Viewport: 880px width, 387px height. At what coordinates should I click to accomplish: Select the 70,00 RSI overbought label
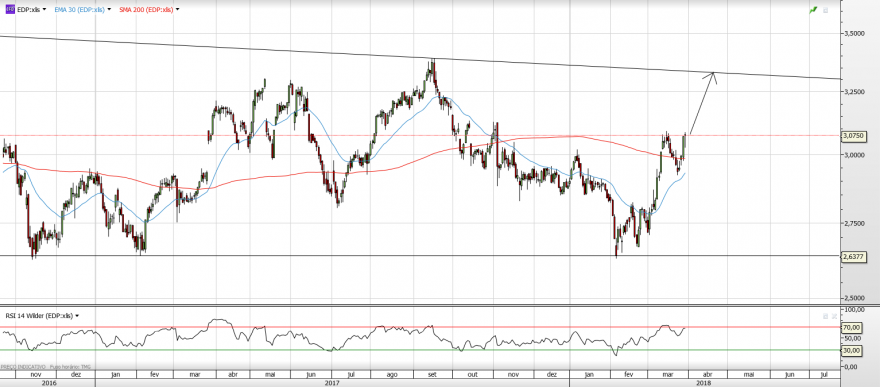pyautogui.click(x=852, y=327)
